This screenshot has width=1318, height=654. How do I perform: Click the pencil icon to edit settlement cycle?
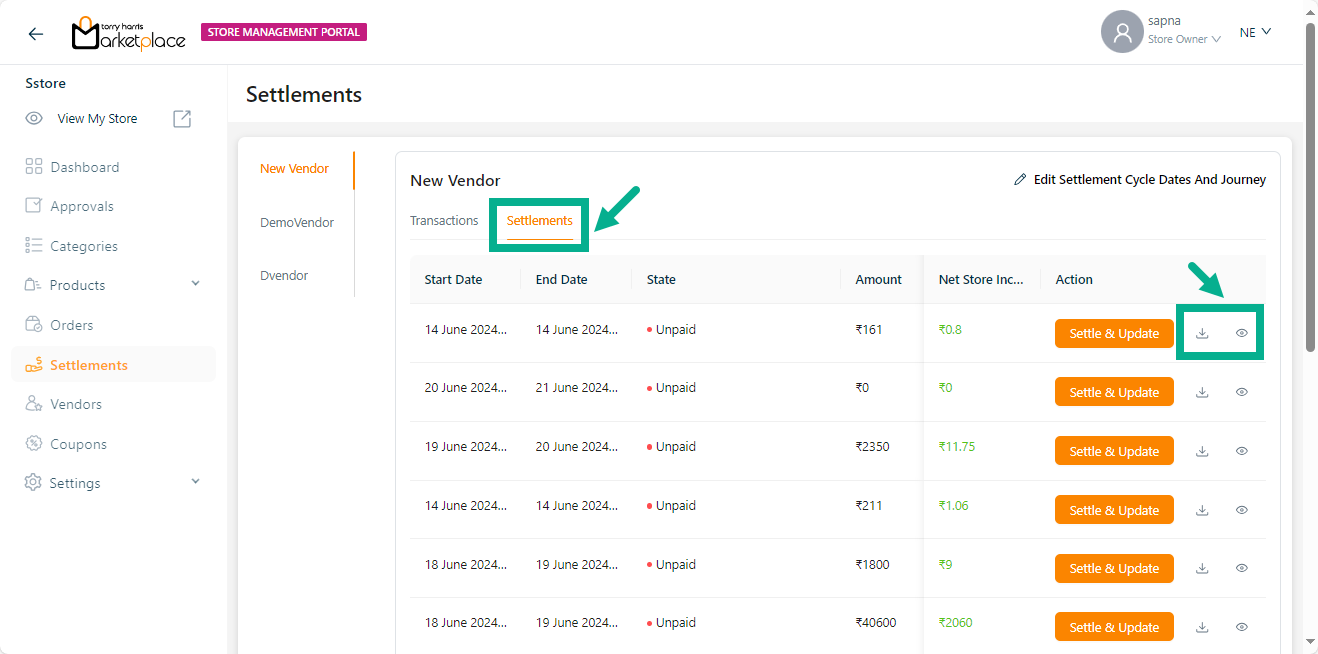click(1020, 180)
